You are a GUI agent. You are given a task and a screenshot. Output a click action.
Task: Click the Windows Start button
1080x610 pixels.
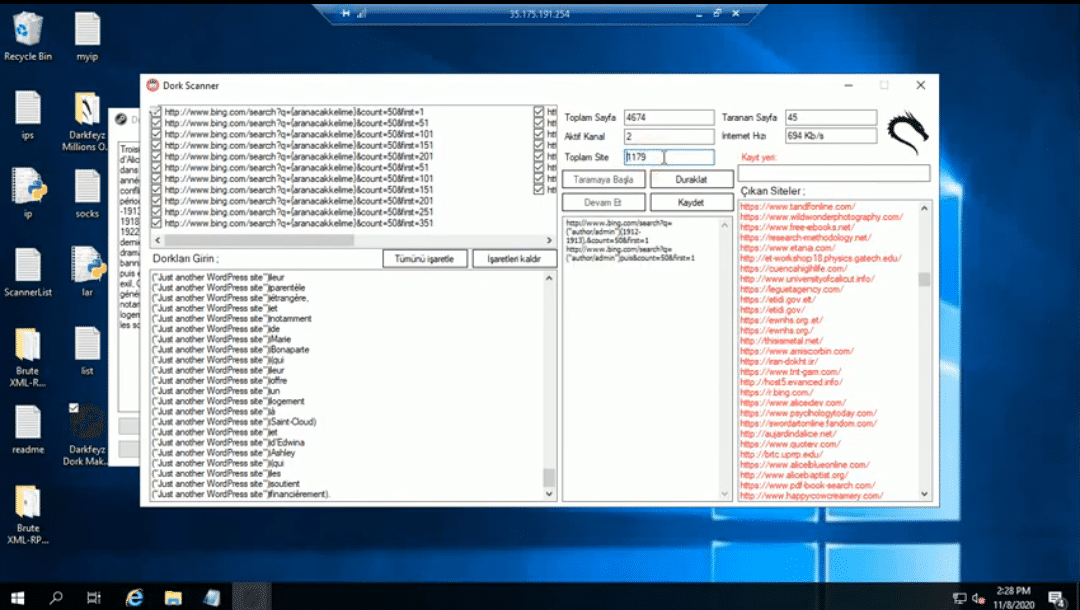18,597
